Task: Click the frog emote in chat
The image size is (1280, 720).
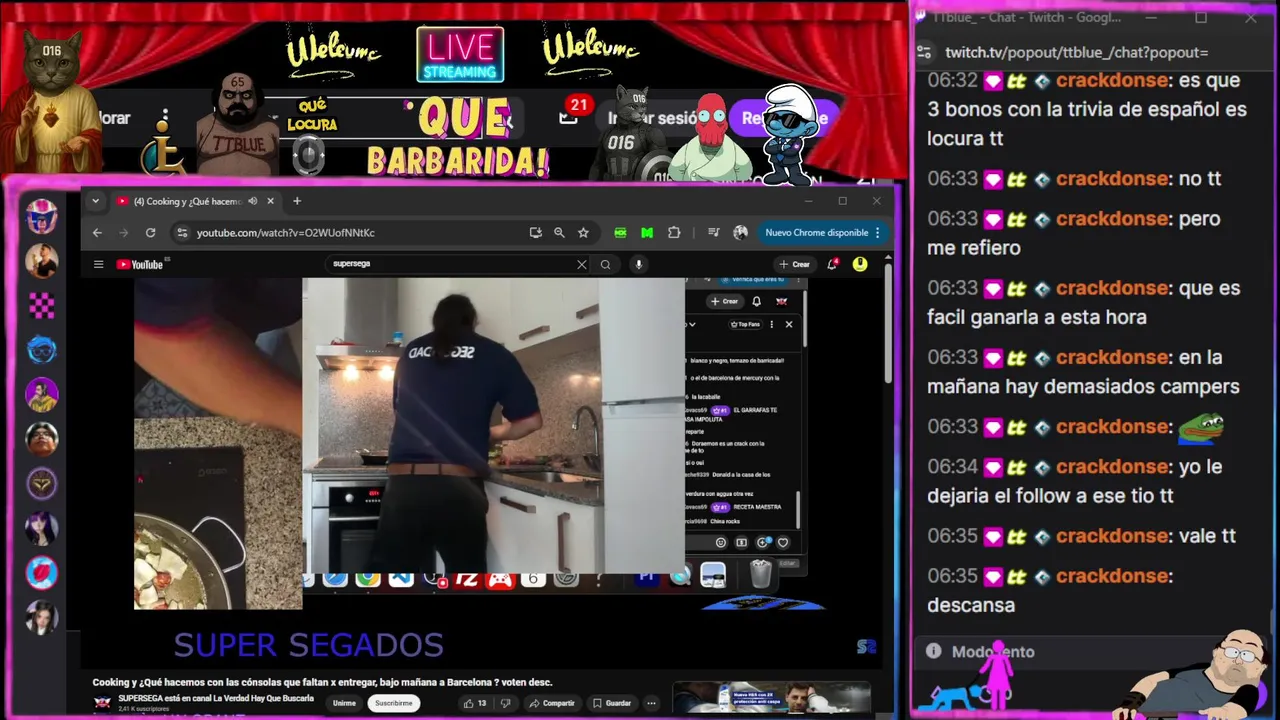Action: pyautogui.click(x=1201, y=427)
